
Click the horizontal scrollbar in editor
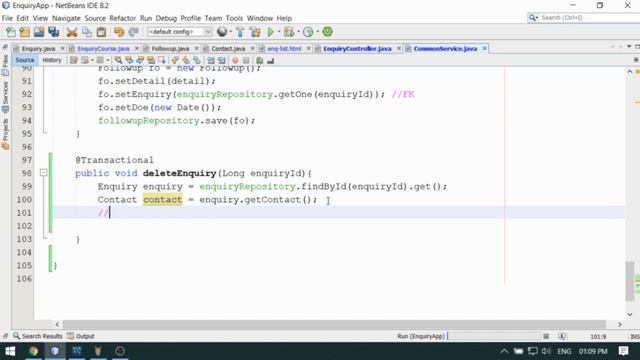335,324
